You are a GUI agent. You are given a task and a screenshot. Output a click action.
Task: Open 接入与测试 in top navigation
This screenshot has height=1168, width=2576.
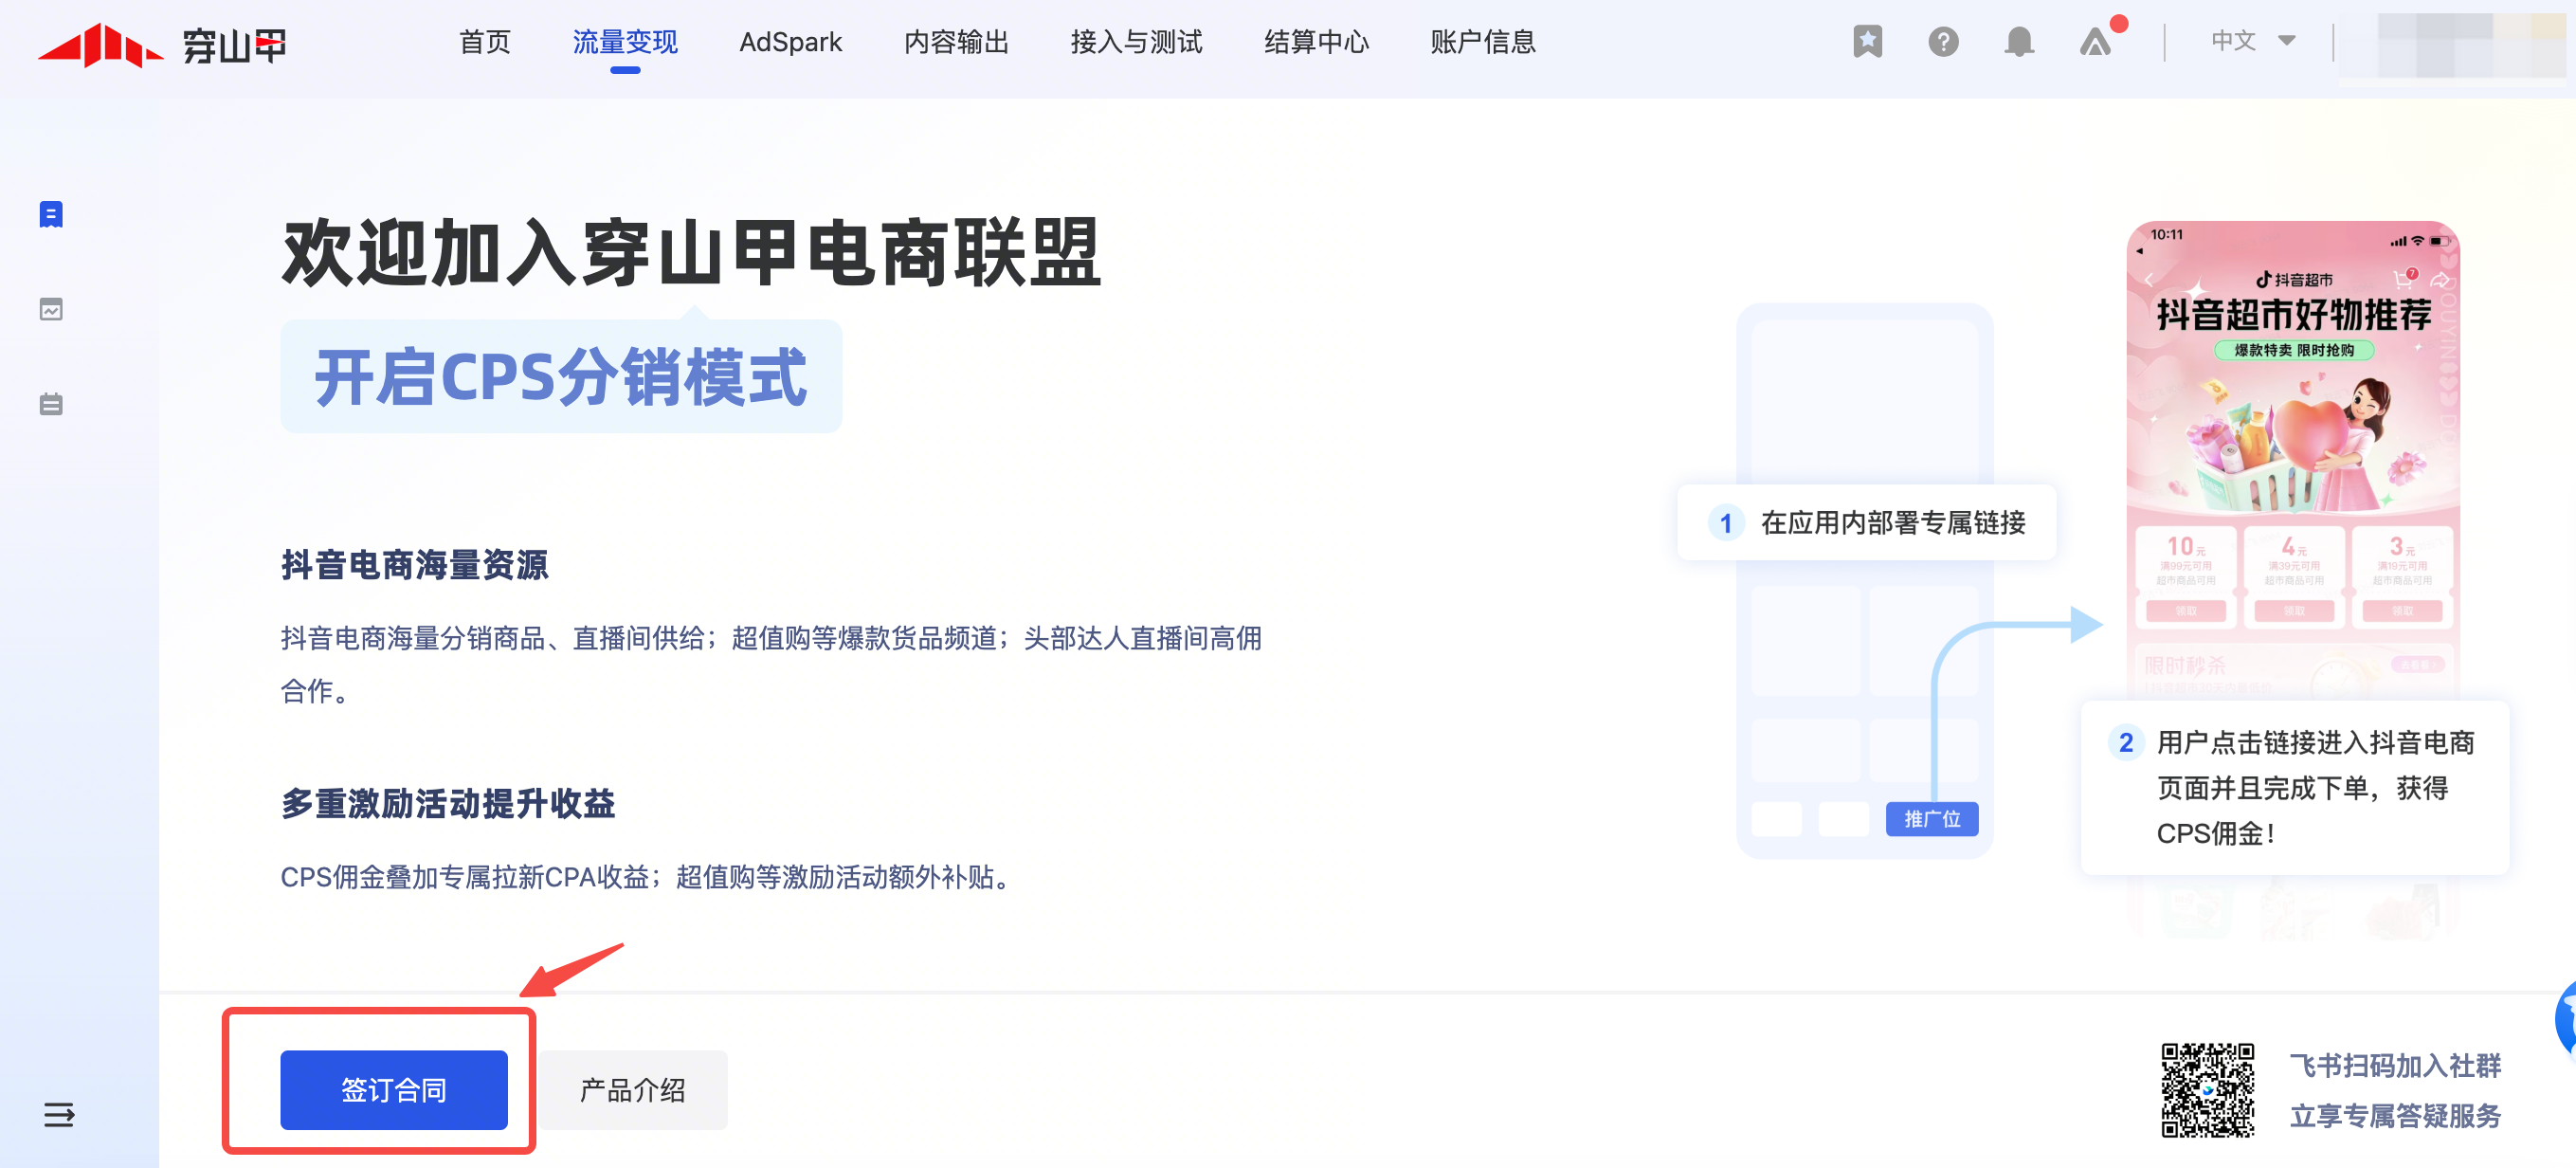pos(1136,42)
